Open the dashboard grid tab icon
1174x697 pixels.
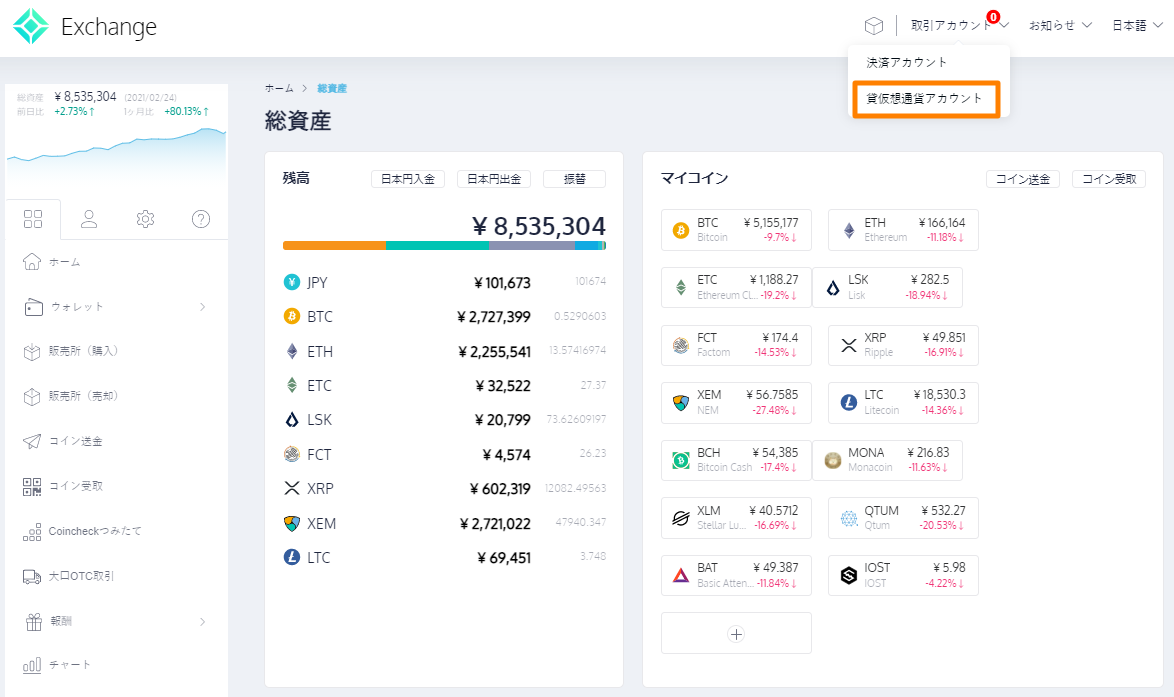click(x=33, y=219)
